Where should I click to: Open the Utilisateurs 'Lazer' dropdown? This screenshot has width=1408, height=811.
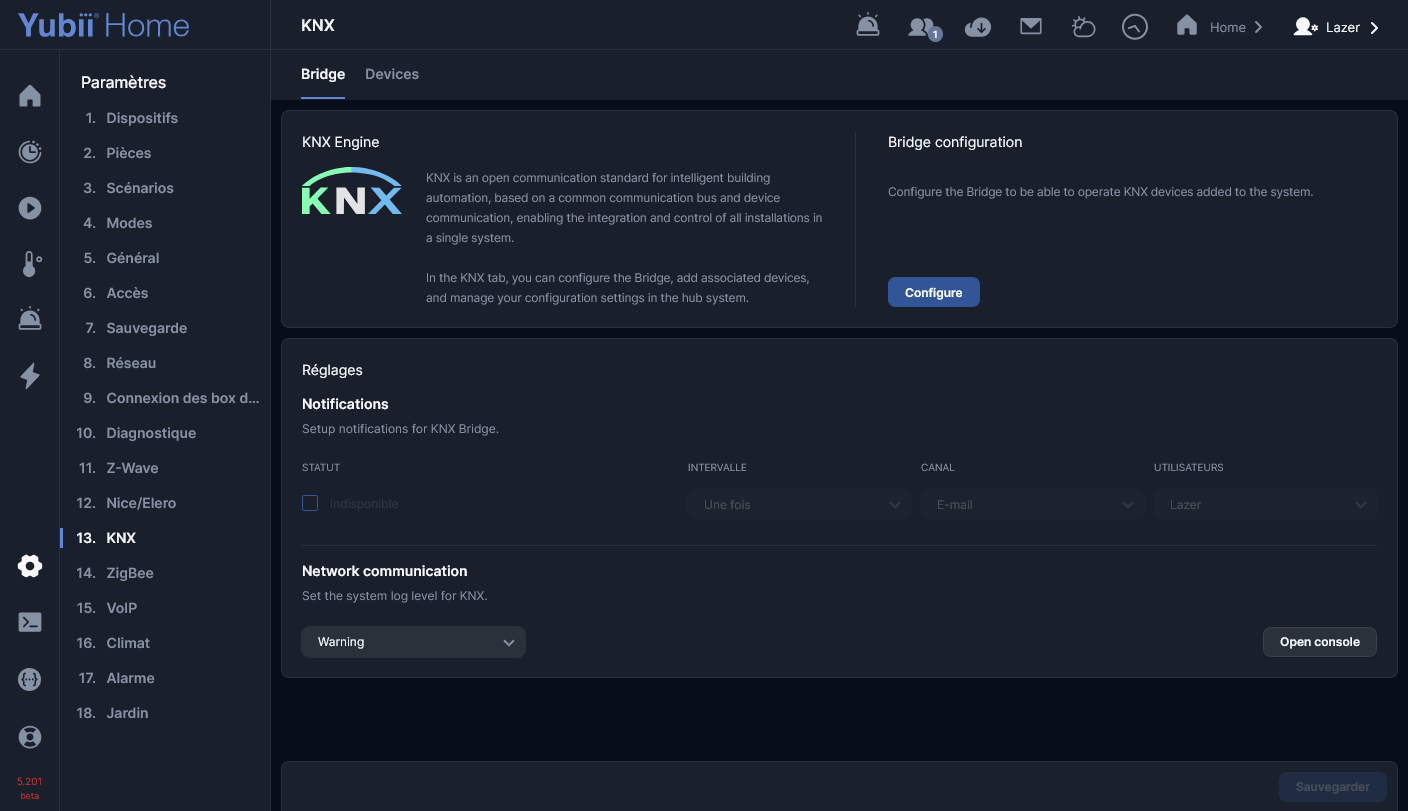pos(1265,505)
